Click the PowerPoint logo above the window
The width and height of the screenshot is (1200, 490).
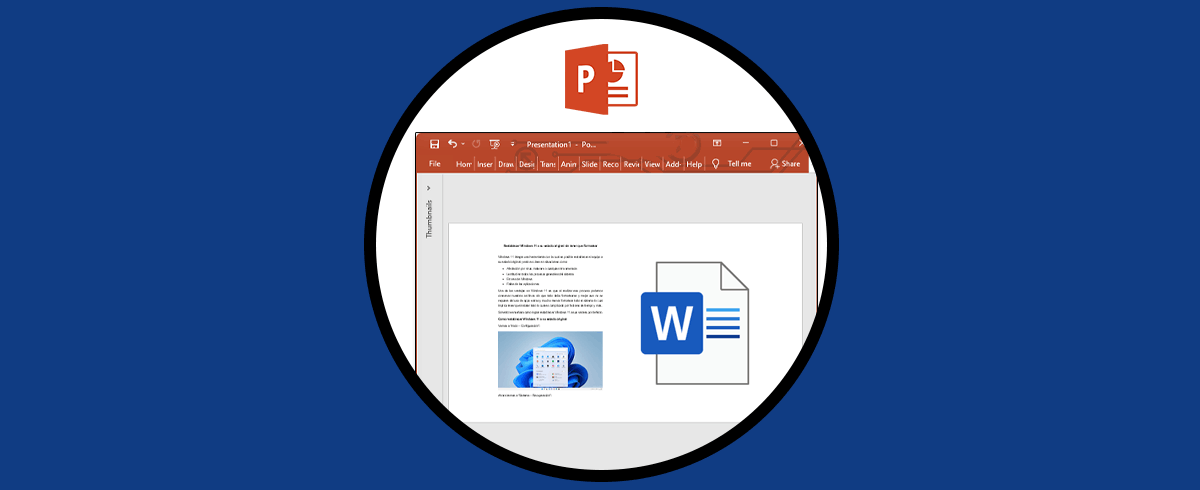point(602,79)
